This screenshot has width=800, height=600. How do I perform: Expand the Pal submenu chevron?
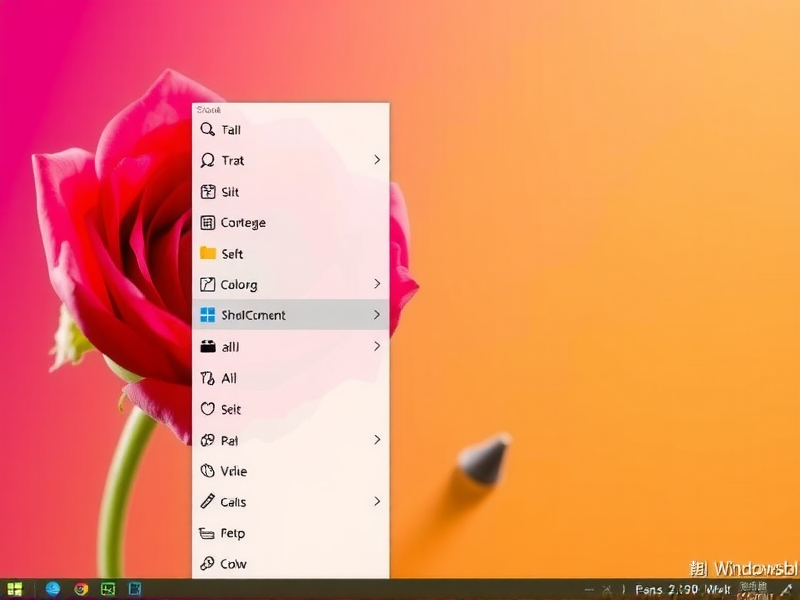coord(377,440)
